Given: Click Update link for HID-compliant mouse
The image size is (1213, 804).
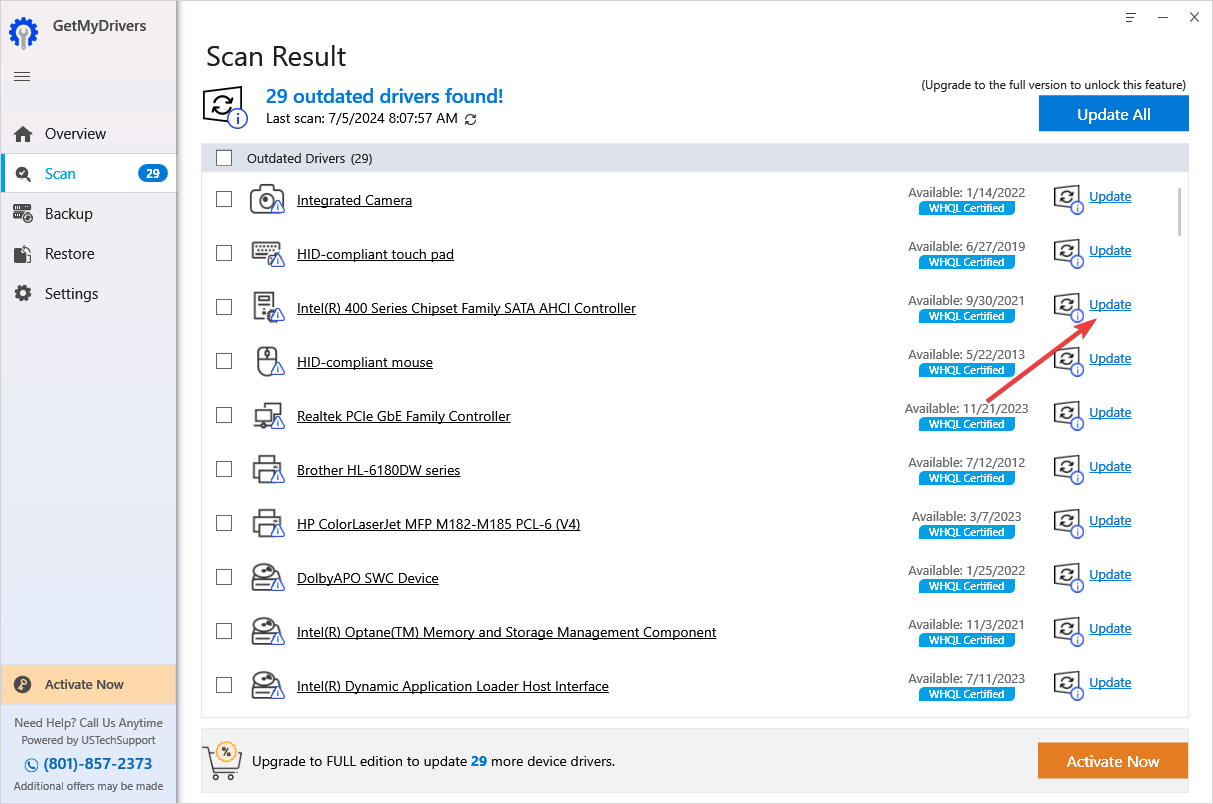Looking at the screenshot, I should [x=1110, y=359].
